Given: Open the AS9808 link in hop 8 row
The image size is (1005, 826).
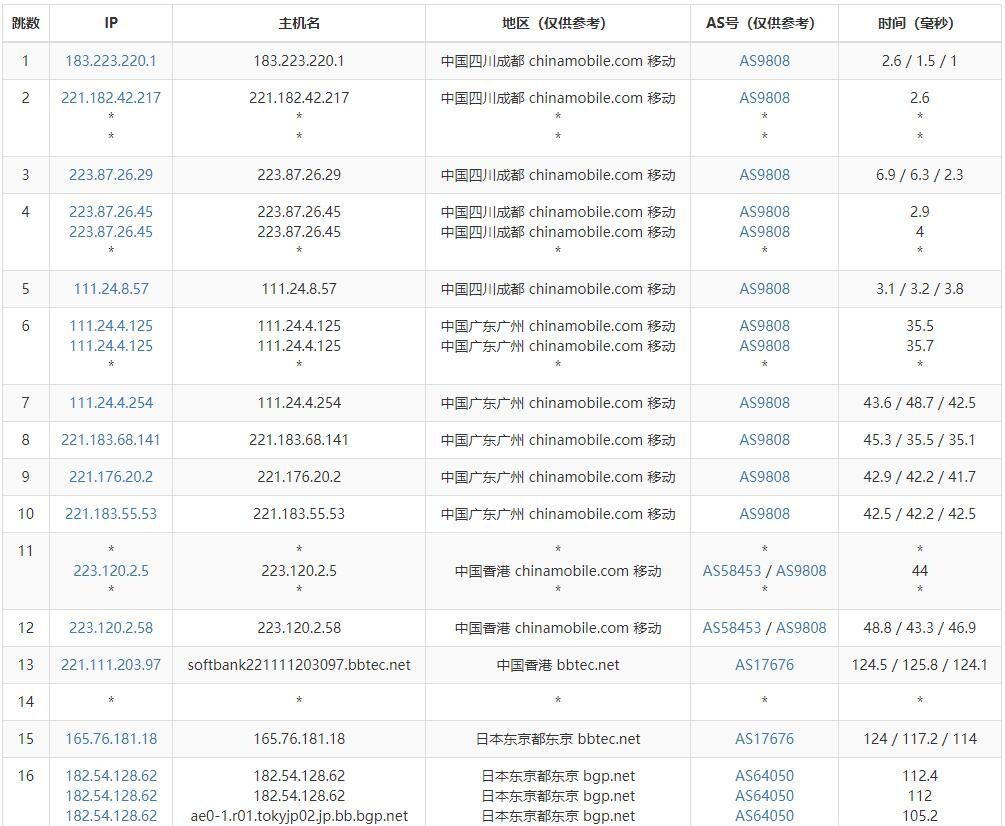Looking at the screenshot, I should coord(764,440).
